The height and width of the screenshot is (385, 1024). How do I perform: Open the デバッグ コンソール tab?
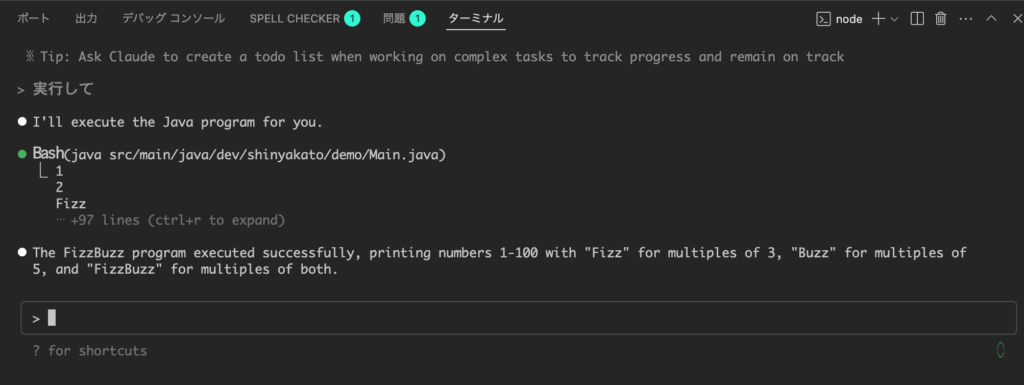pyautogui.click(x=174, y=18)
